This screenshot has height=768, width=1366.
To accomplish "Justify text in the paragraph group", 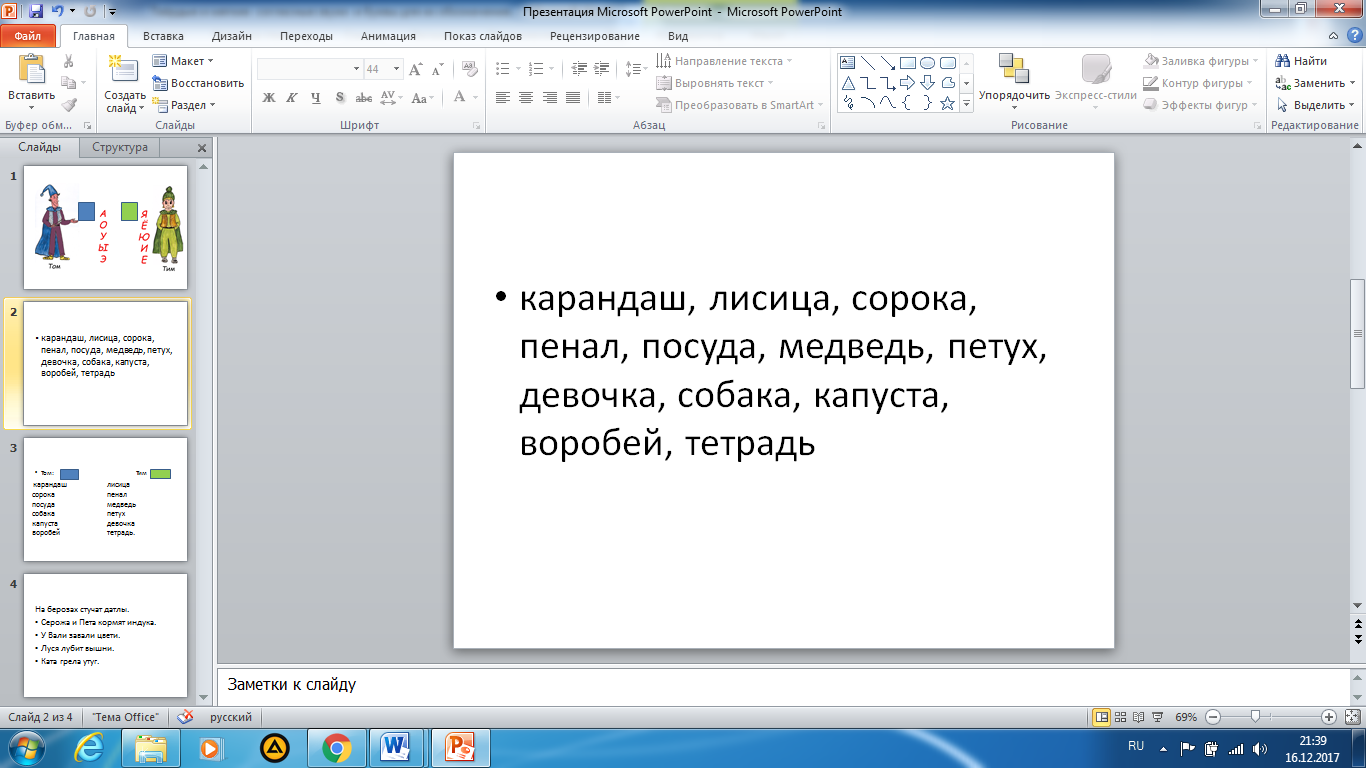I will (x=572, y=97).
